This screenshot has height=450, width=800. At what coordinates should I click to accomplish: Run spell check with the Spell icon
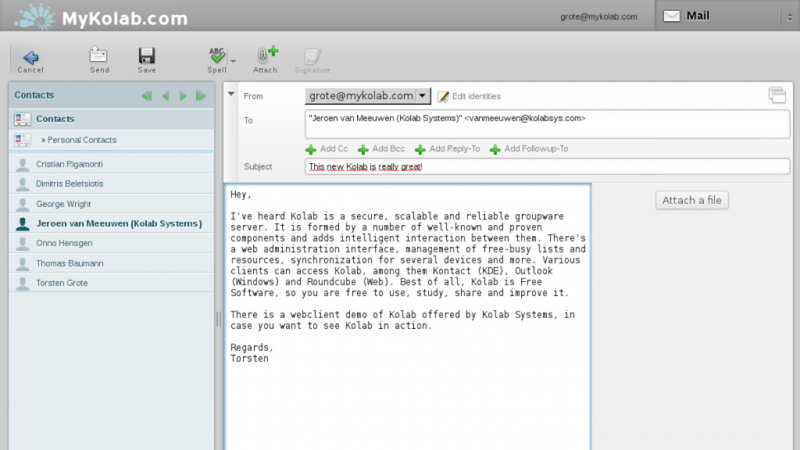(216, 55)
